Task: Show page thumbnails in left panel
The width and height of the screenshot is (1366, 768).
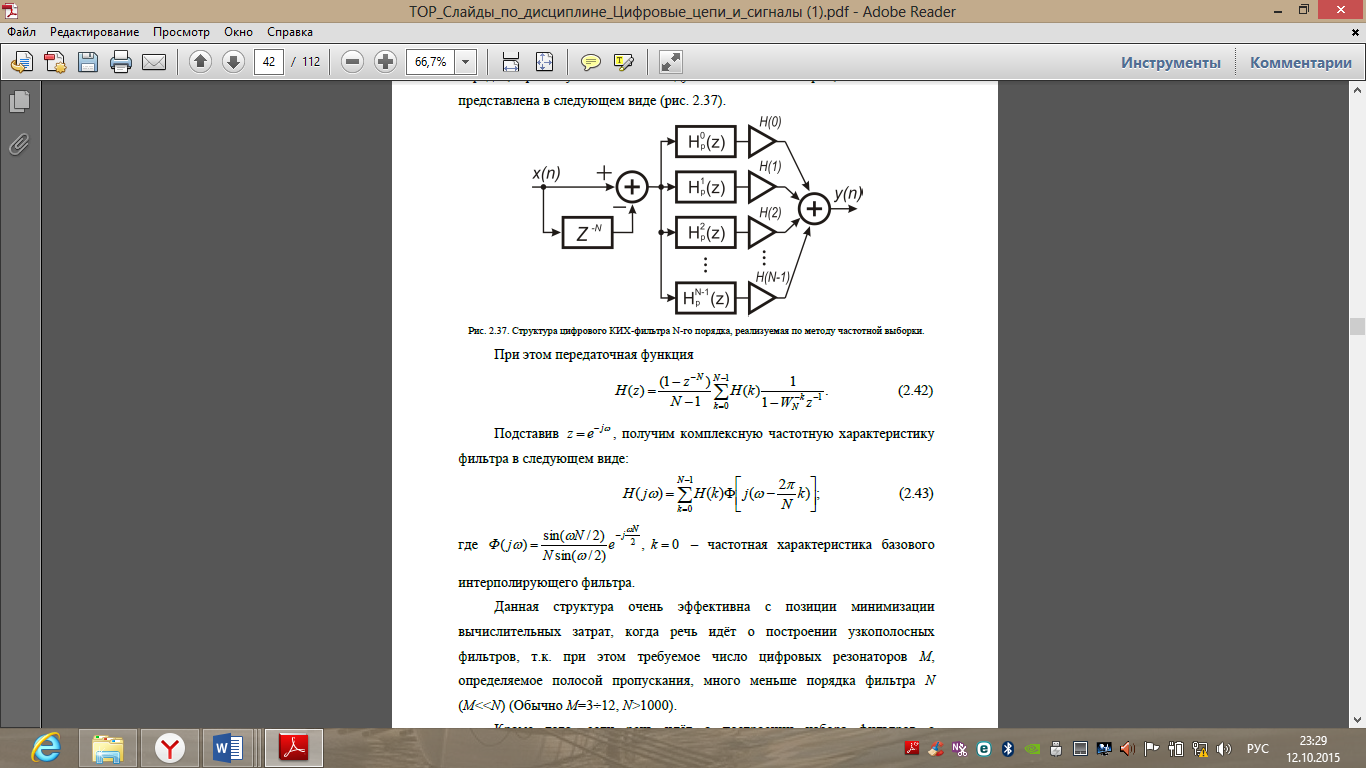Action: [19, 101]
